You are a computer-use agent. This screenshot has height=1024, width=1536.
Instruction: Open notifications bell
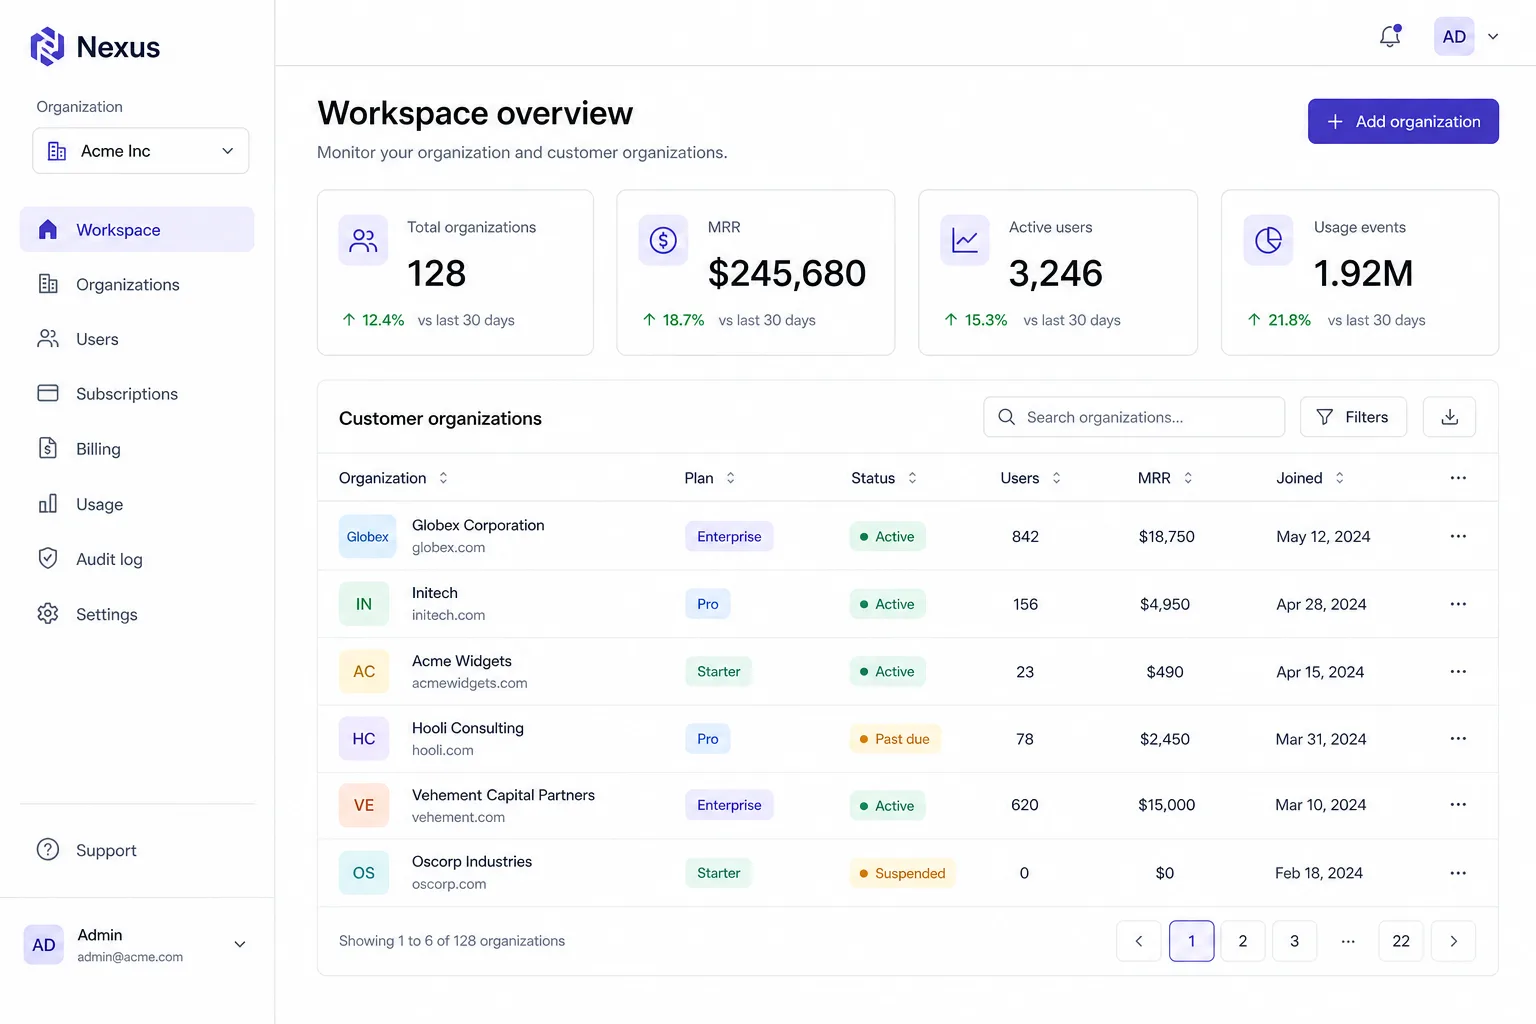point(1390,36)
